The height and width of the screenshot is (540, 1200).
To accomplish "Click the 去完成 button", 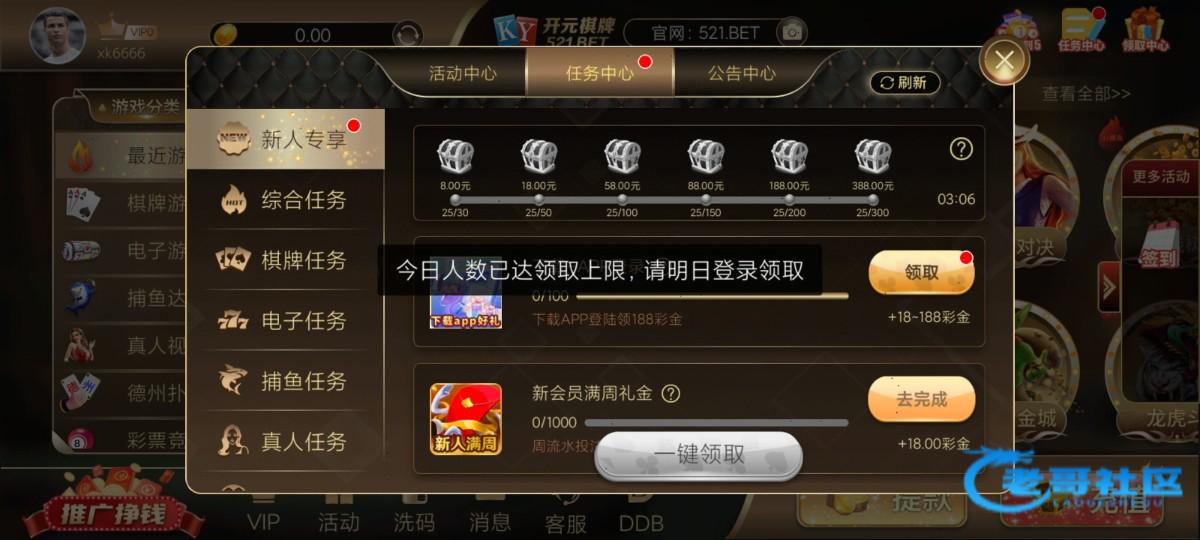I will [x=921, y=399].
